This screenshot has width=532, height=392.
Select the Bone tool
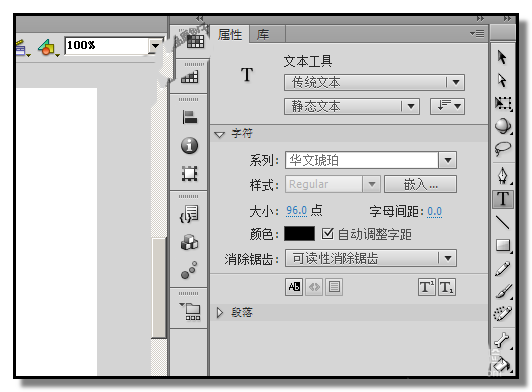(x=502, y=340)
